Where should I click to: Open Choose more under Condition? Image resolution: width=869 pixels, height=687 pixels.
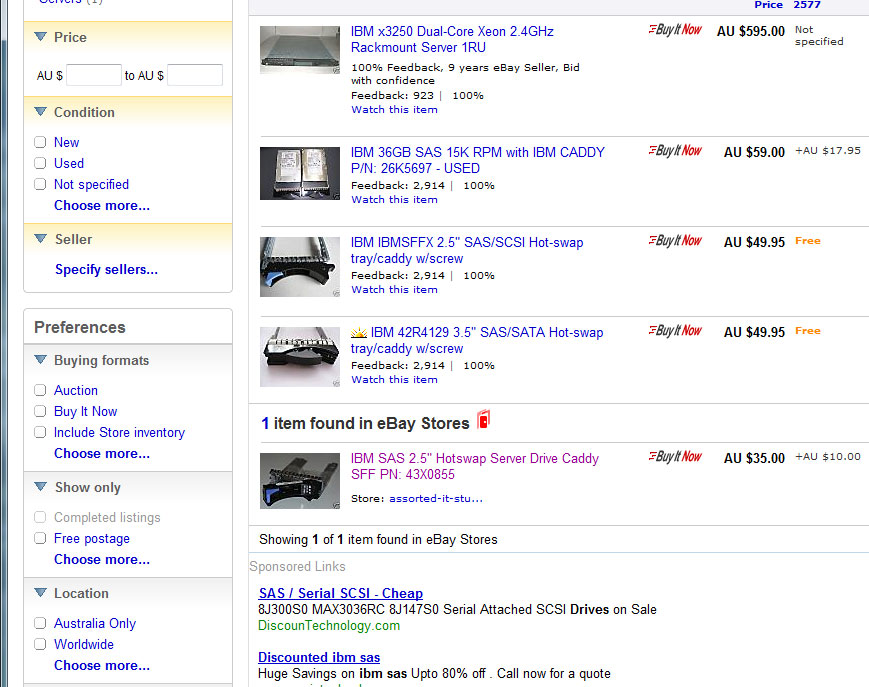[102, 206]
